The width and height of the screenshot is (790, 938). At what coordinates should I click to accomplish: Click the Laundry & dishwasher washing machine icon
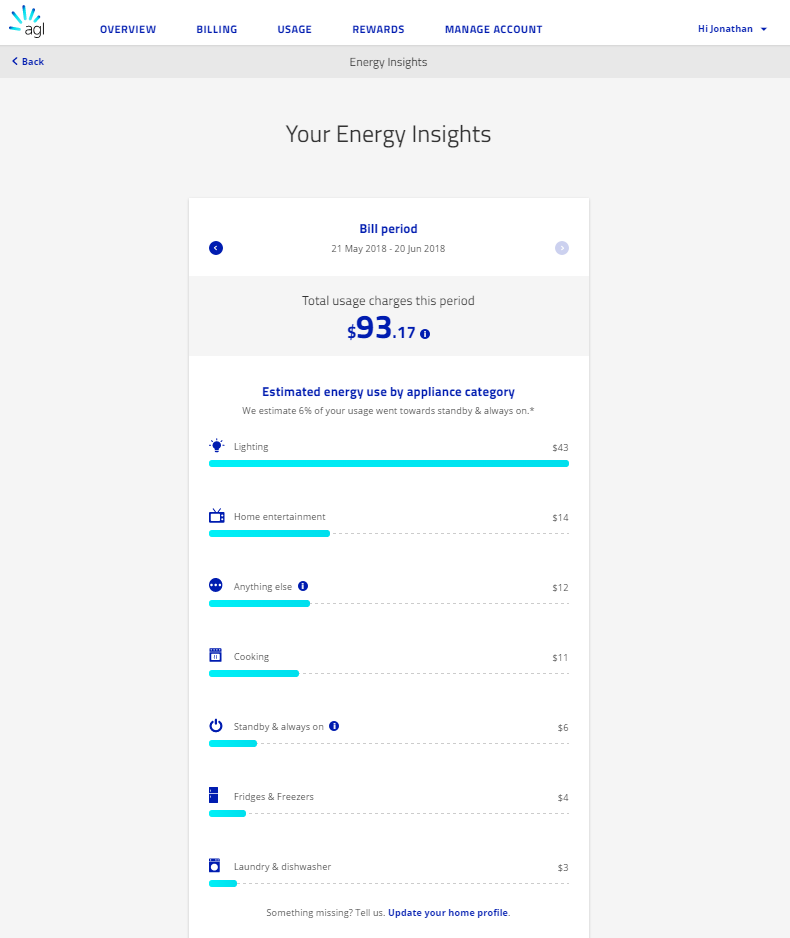click(x=216, y=865)
